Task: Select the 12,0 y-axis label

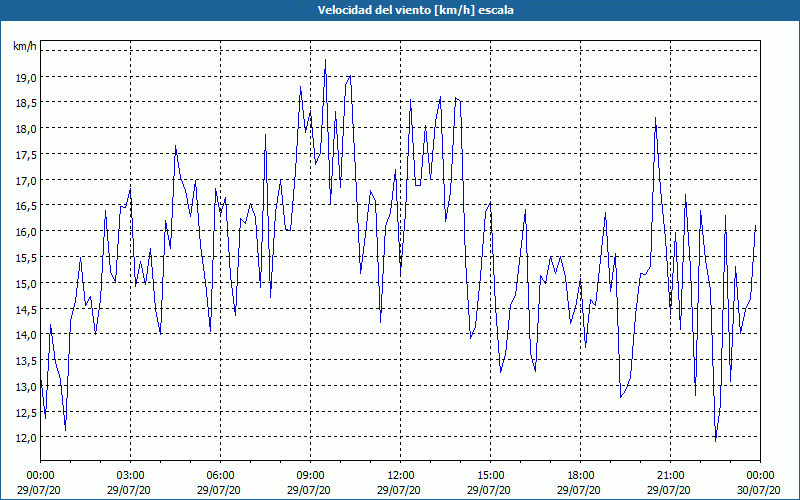Action: point(26,438)
